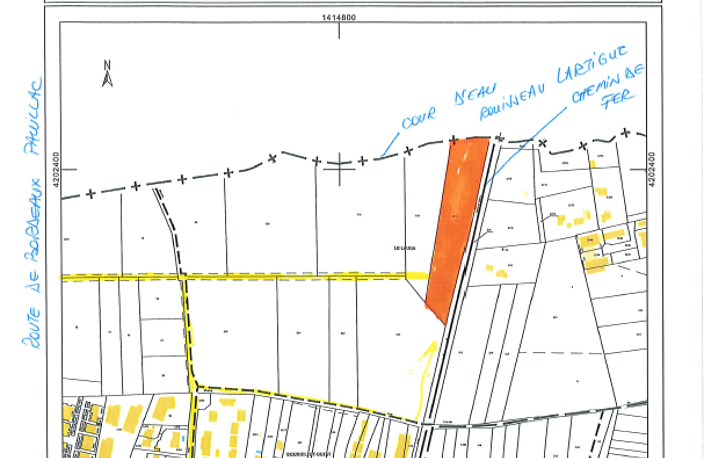The image size is (704, 458).
Task: Click the 4202400 label on the left margin
Action: [56, 170]
